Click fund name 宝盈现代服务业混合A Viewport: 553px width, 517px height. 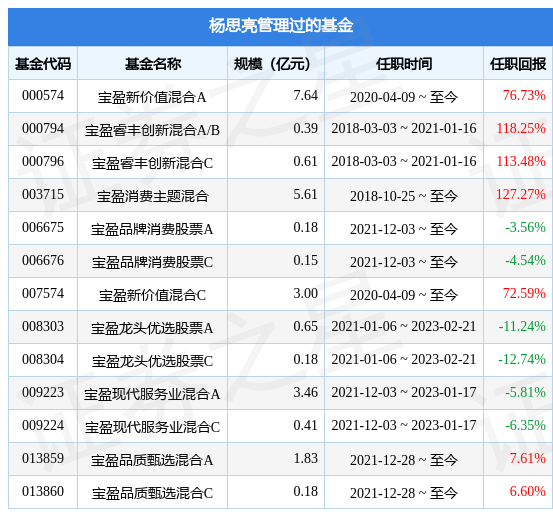[x=152, y=394]
